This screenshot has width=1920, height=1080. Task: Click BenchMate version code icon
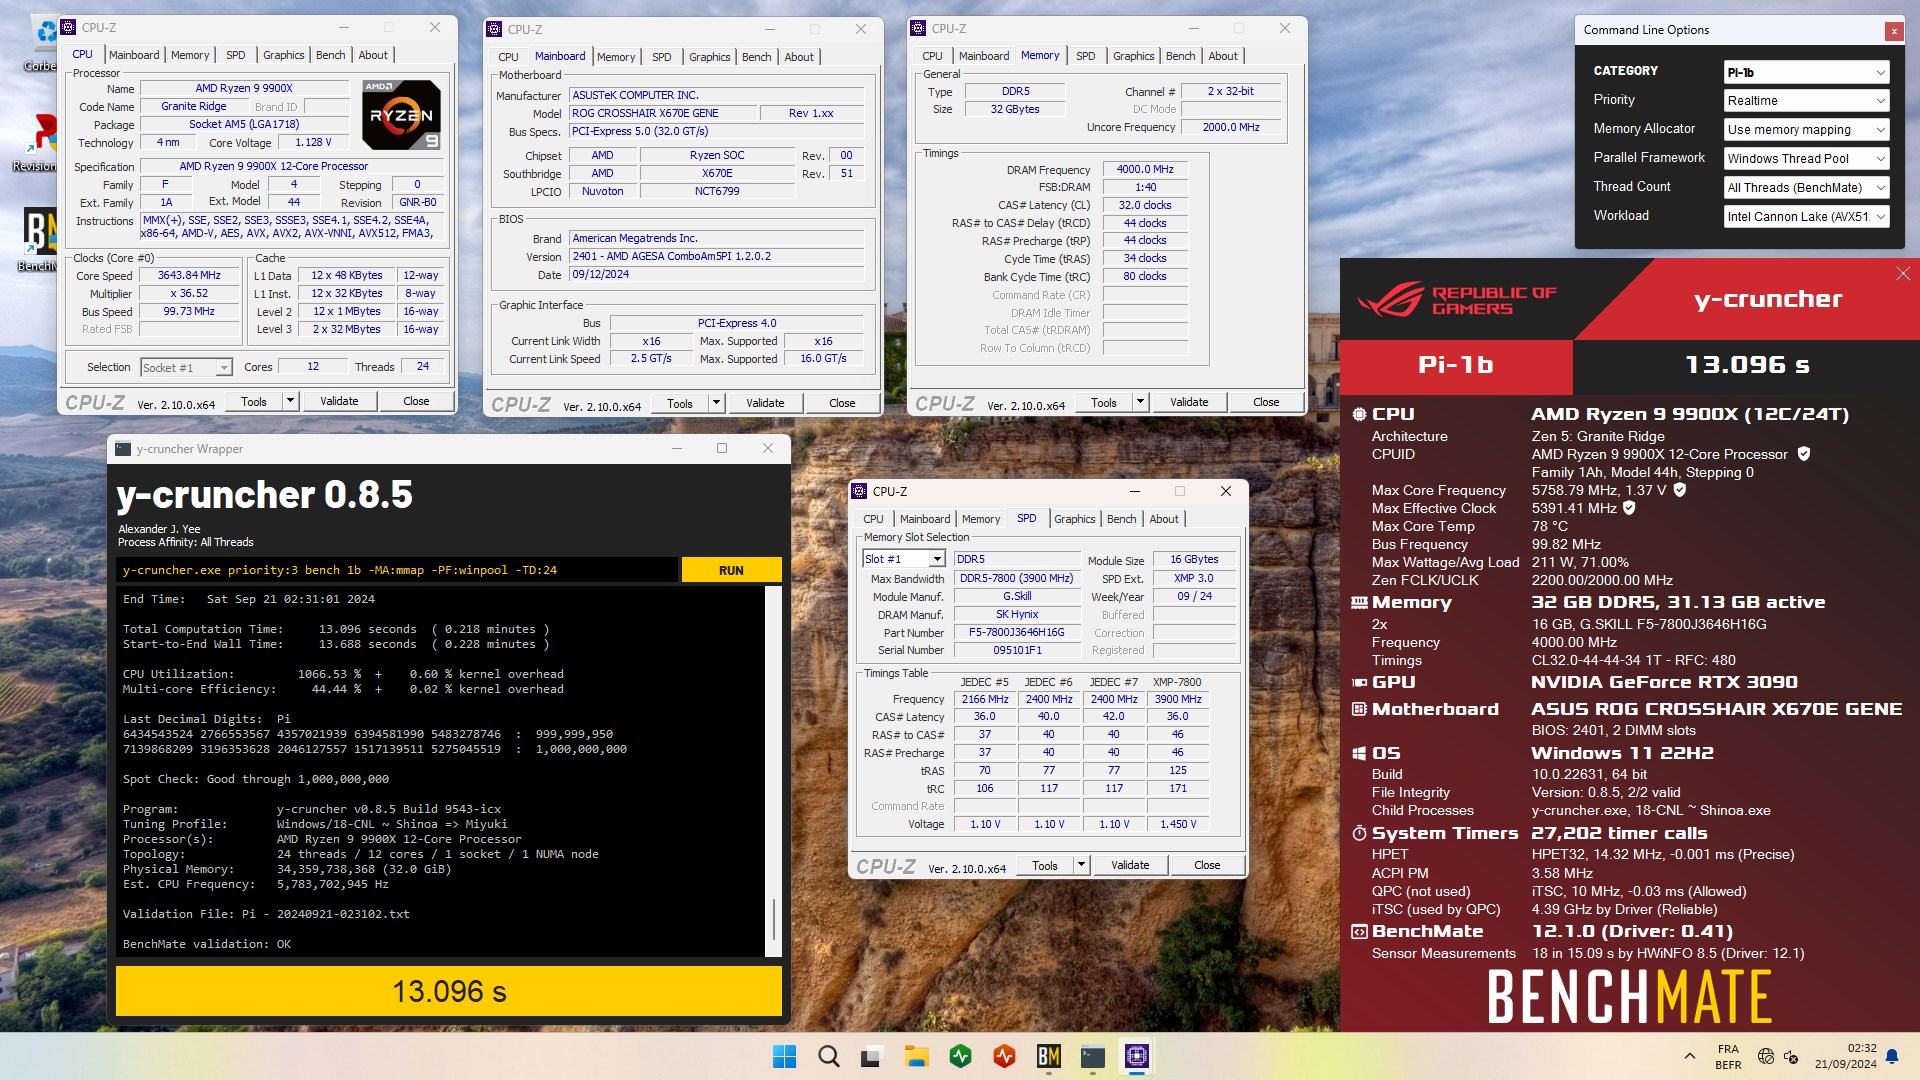tap(1359, 931)
